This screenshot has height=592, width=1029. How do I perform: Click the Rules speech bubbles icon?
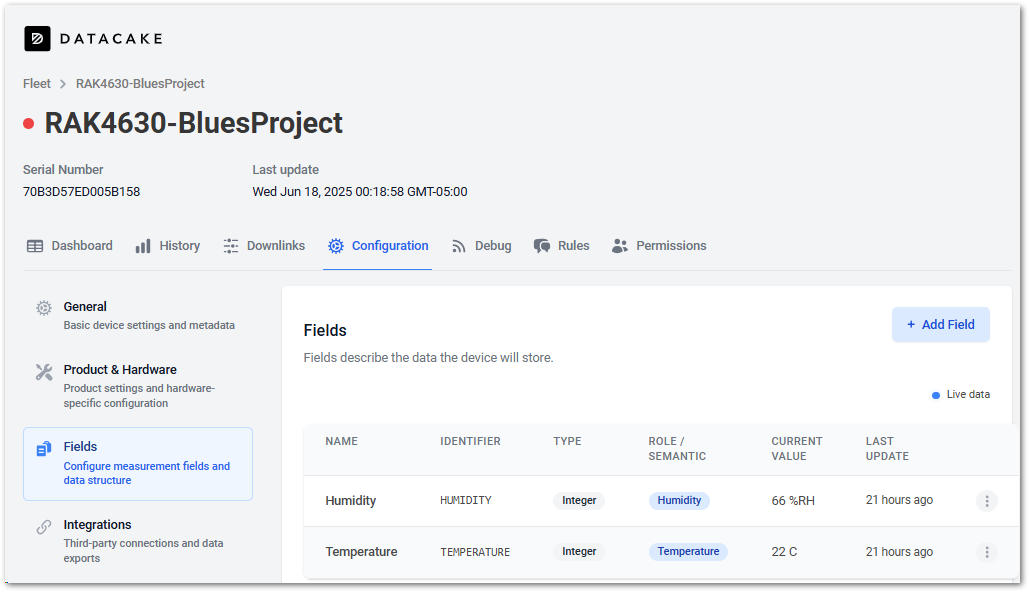click(x=541, y=246)
